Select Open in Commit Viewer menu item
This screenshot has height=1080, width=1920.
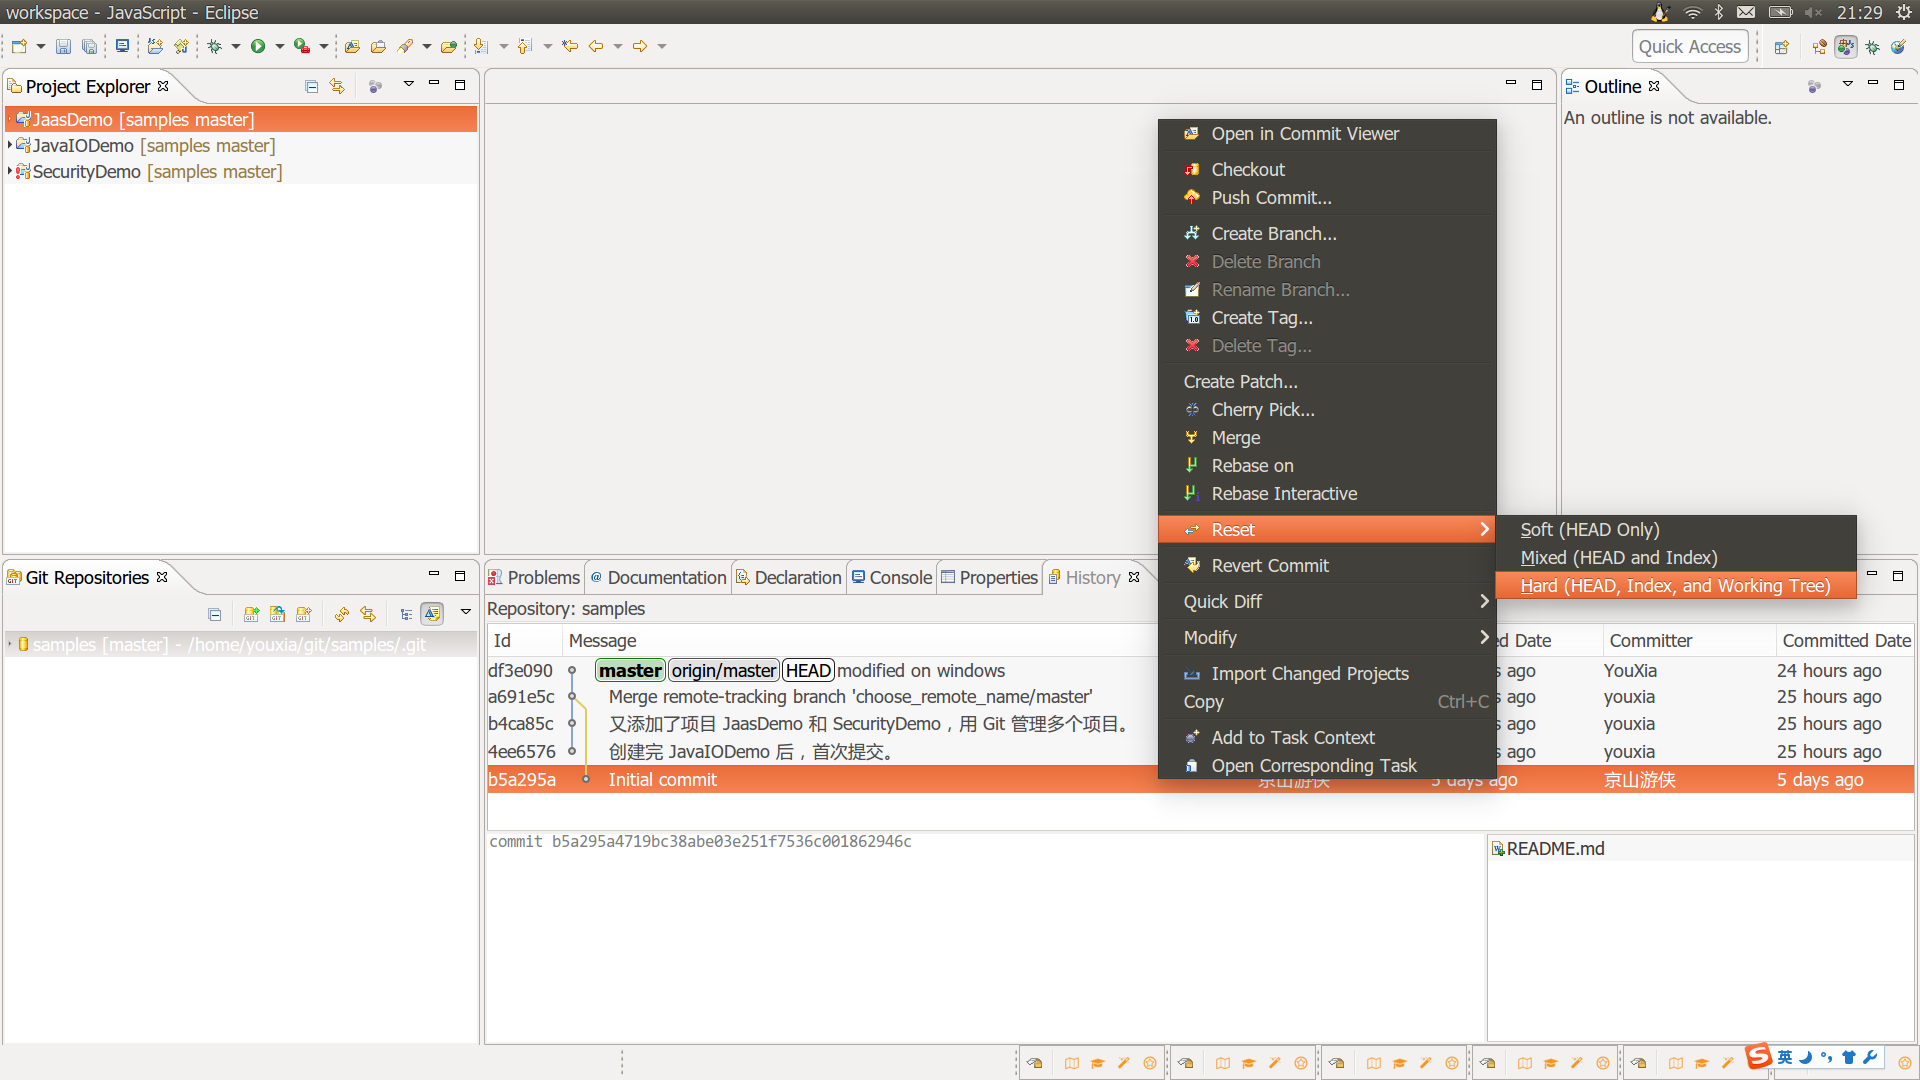coord(1326,134)
